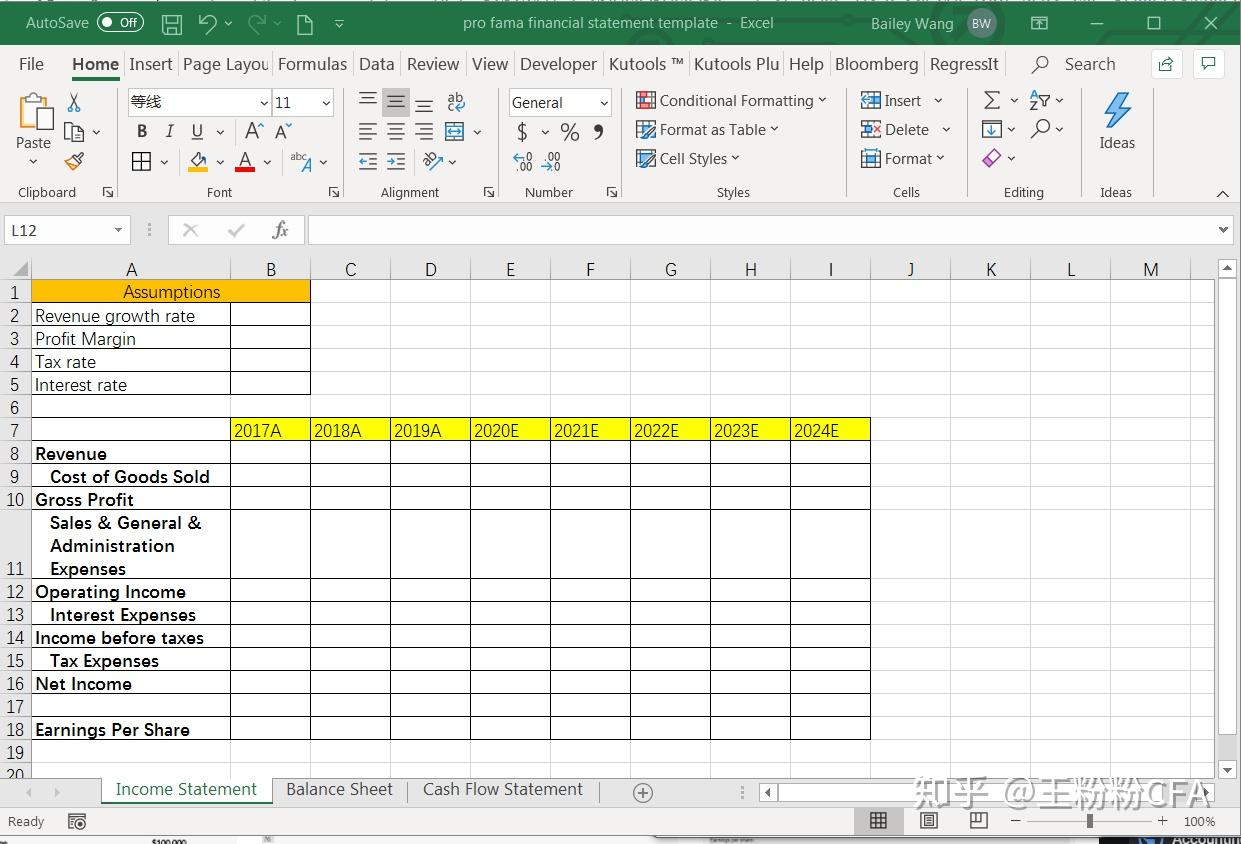Open the General number format dropdown
Screen dimensions: 1241x844
coord(604,103)
